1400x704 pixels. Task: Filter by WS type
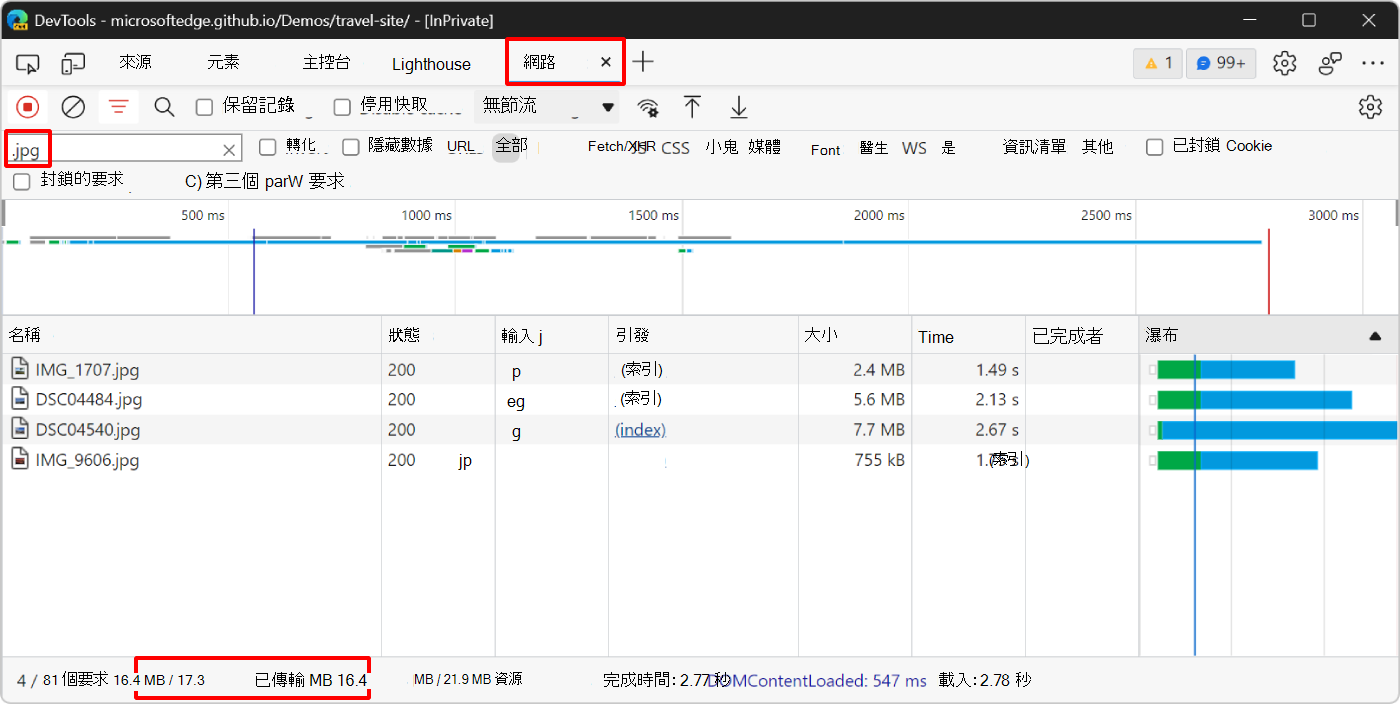tap(914, 148)
